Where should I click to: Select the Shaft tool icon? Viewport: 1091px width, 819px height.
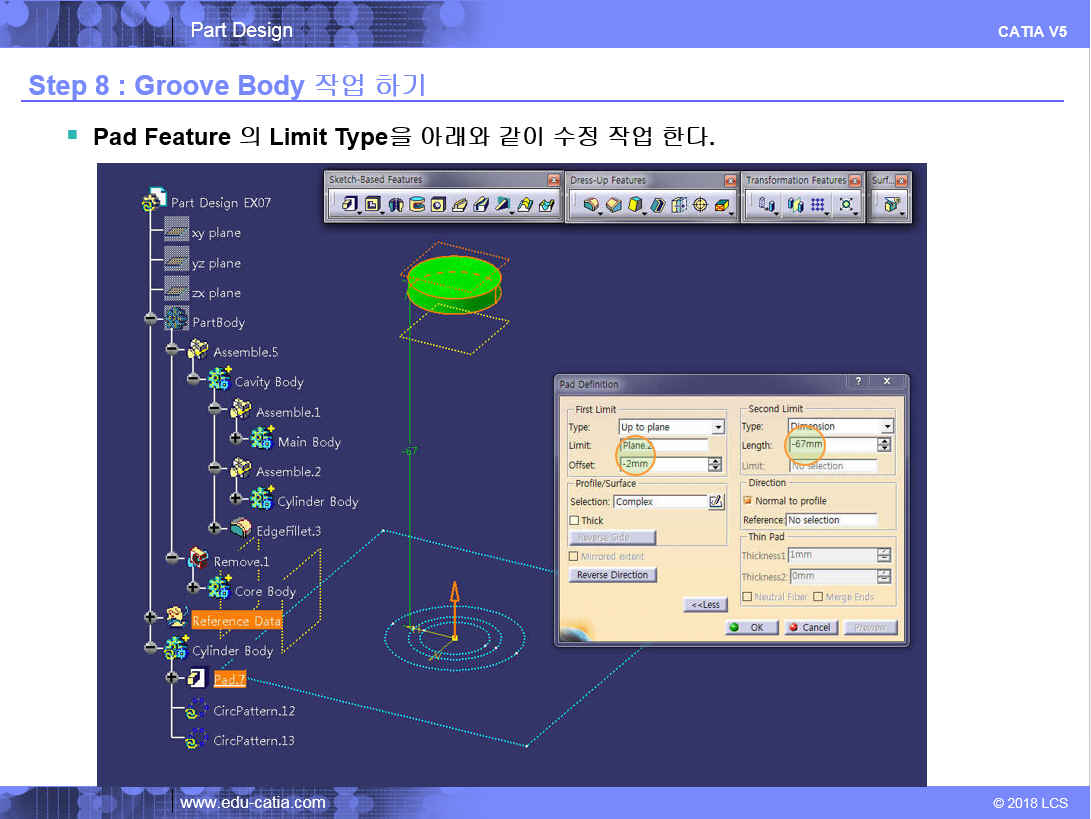click(x=395, y=205)
